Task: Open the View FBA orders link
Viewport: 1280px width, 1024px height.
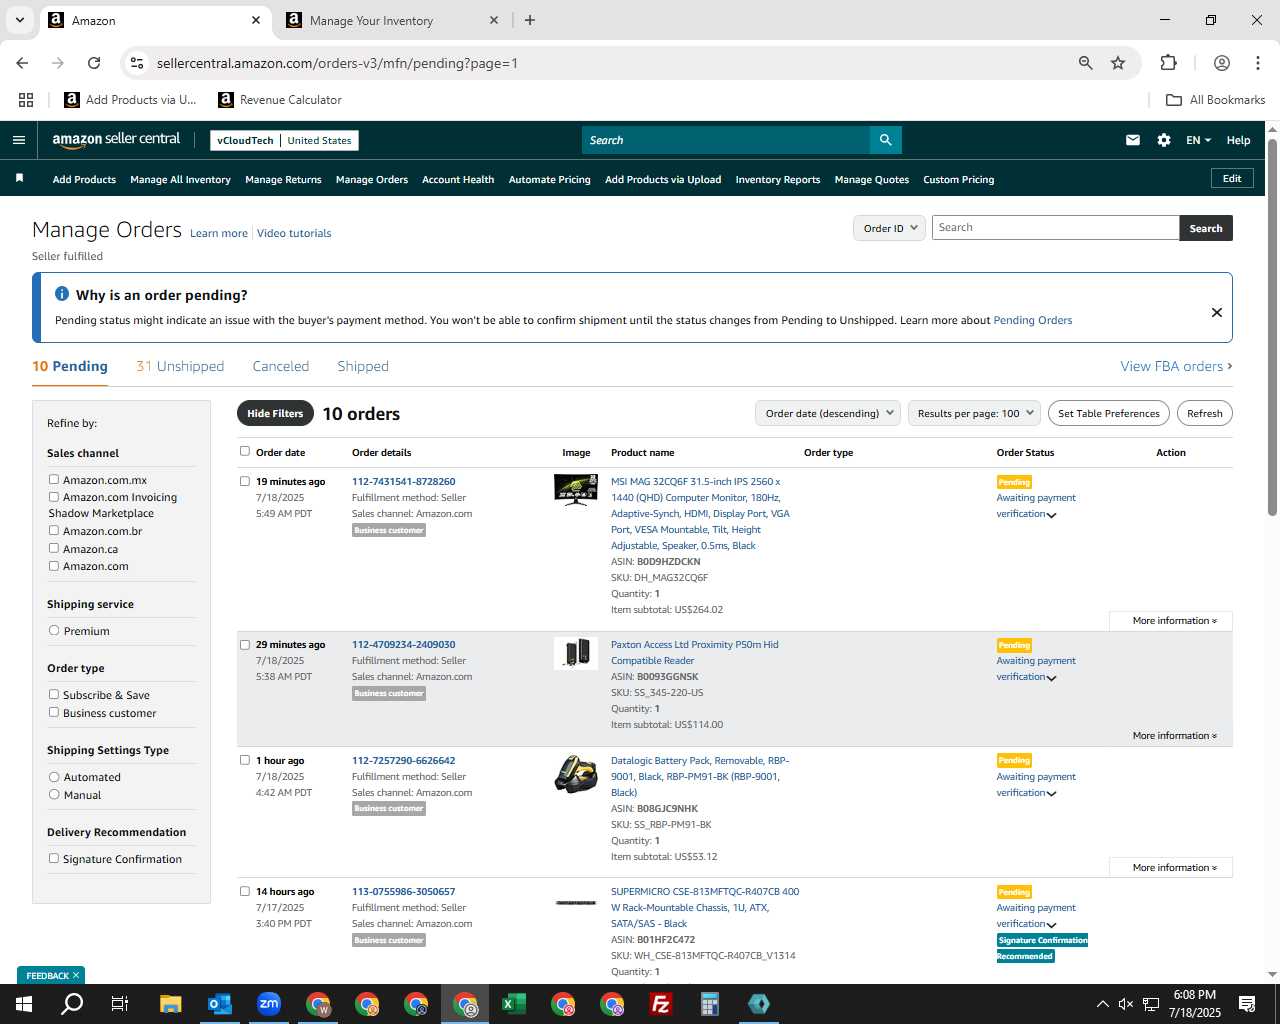Action: [x=1176, y=366]
